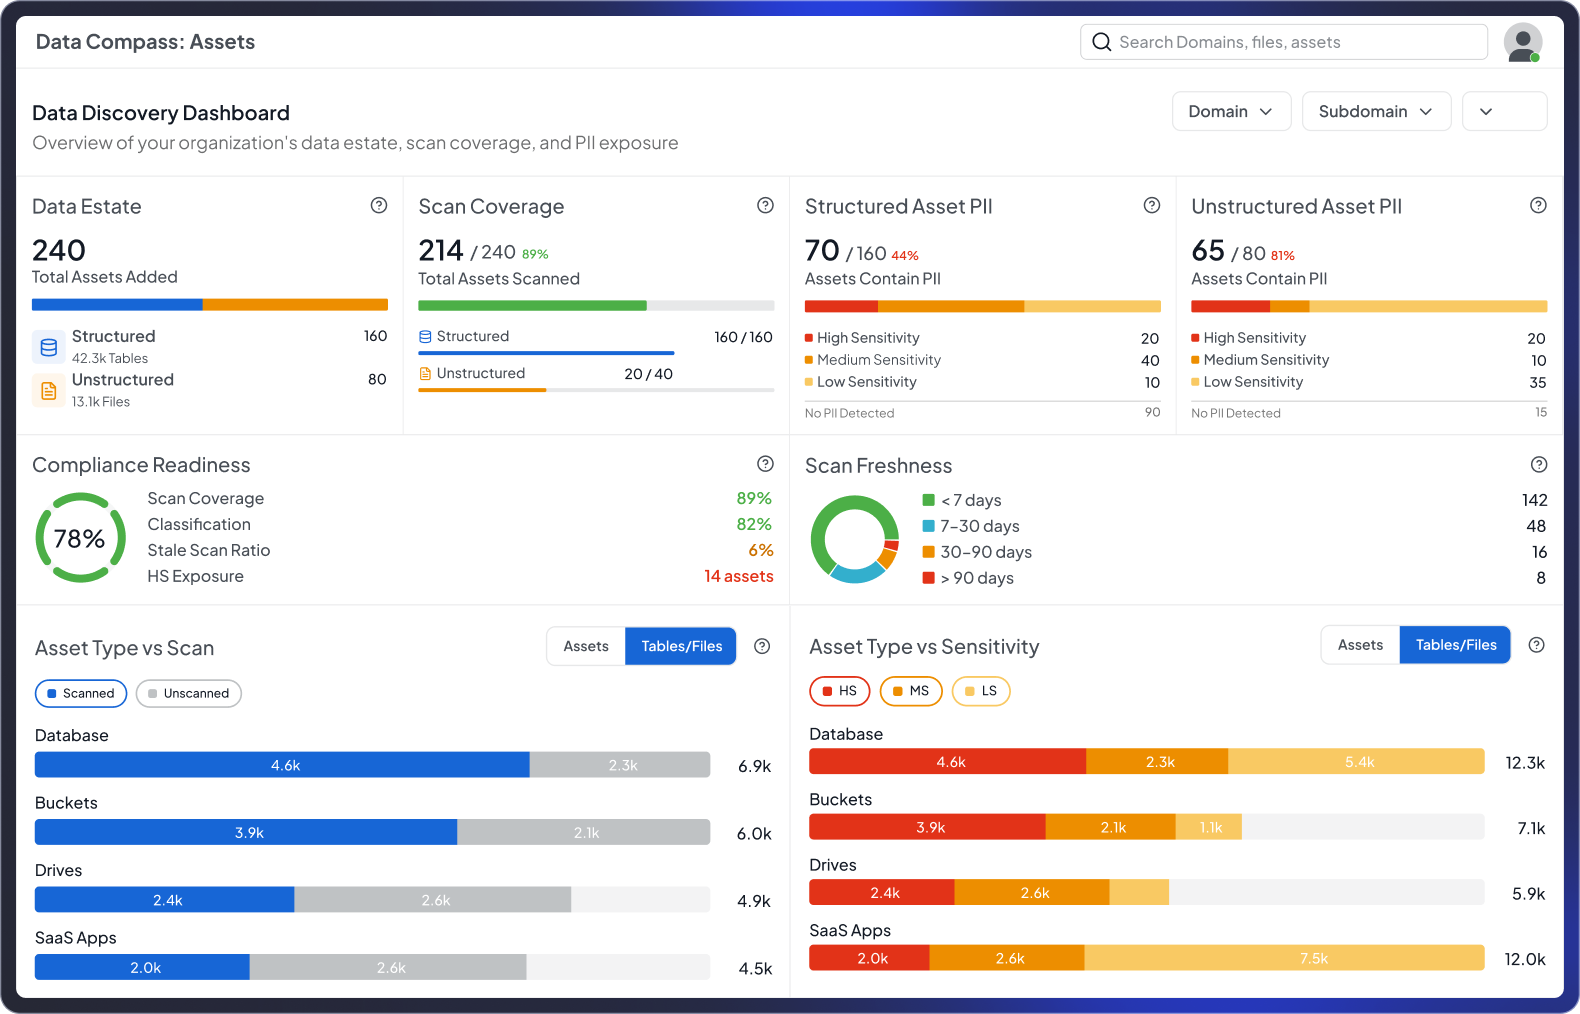Open the user profile avatar
Viewport: 1580px width, 1014px height.
[x=1523, y=42]
